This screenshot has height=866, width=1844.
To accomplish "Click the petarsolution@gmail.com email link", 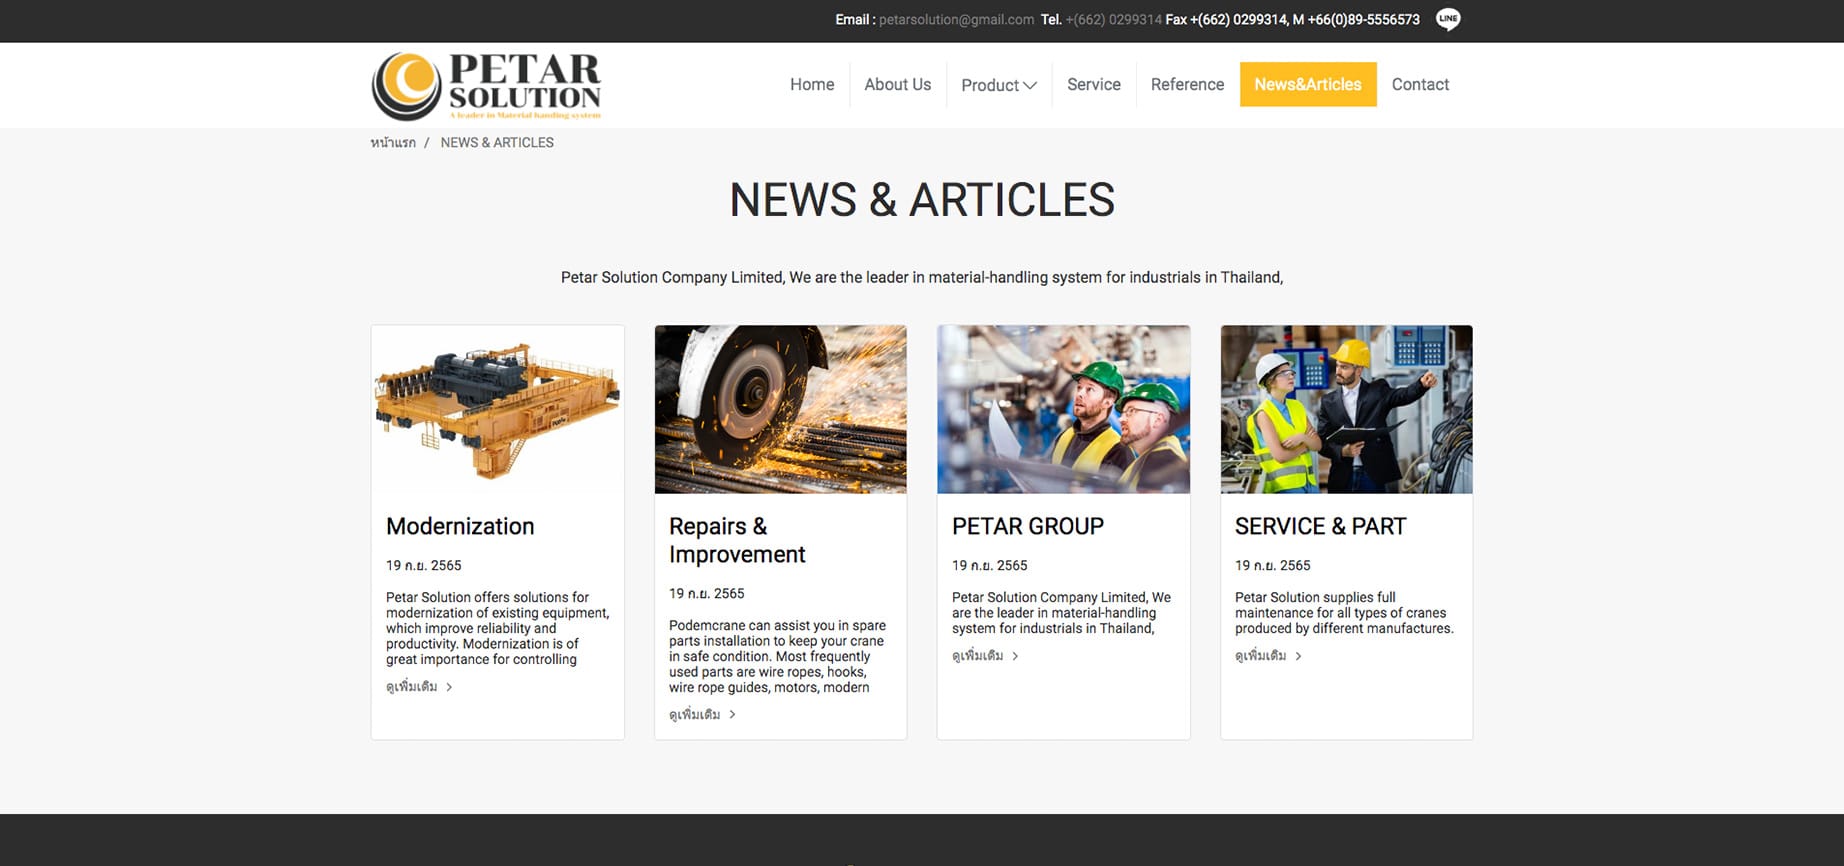I will pyautogui.click(x=956, y=20).
